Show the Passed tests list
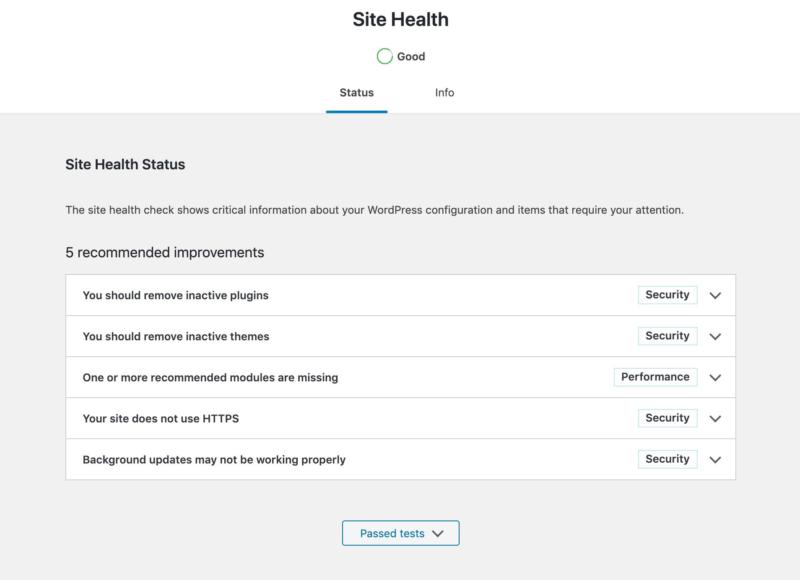Image resolution: width=800 pixels, height=580 pixels. click(x=400, y=534)
